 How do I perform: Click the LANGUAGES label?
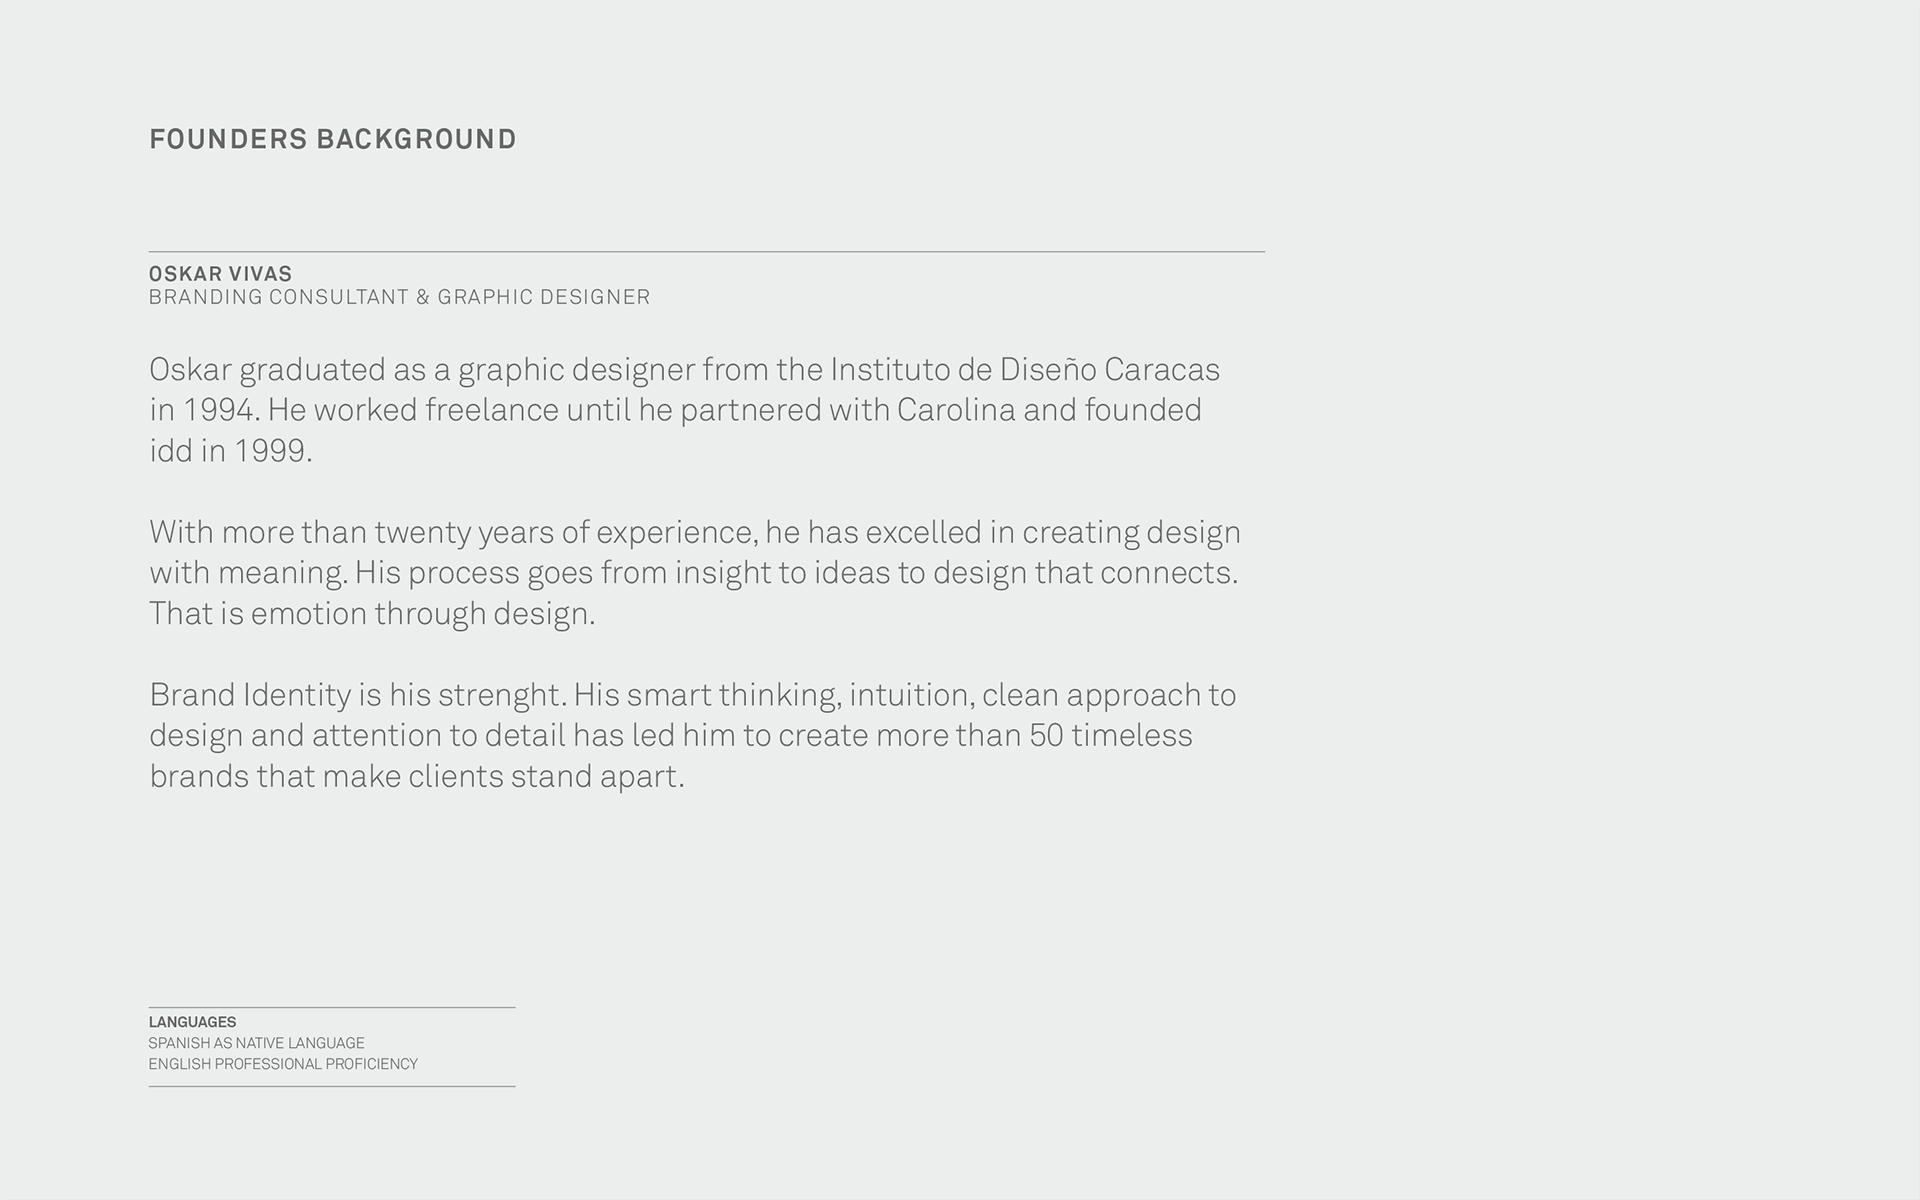(x=192, y=1022)
